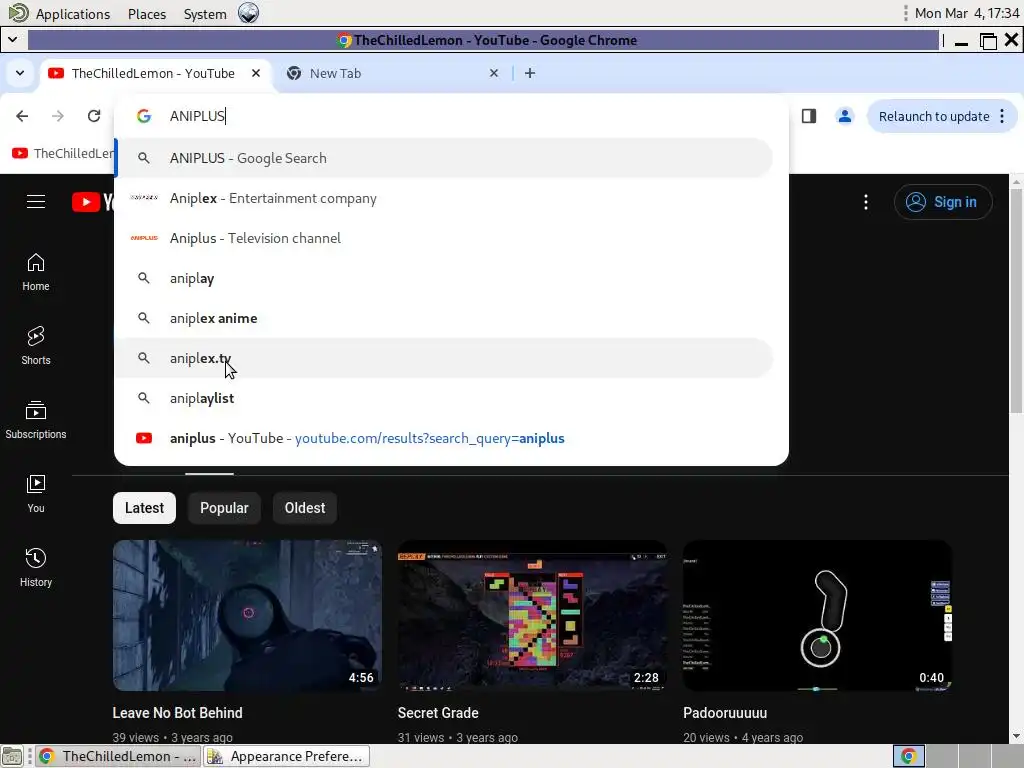The height and width of the screenshot is (768, 1024).
Task: Open History in the YouTube sidebar
Action: [36, 568]
